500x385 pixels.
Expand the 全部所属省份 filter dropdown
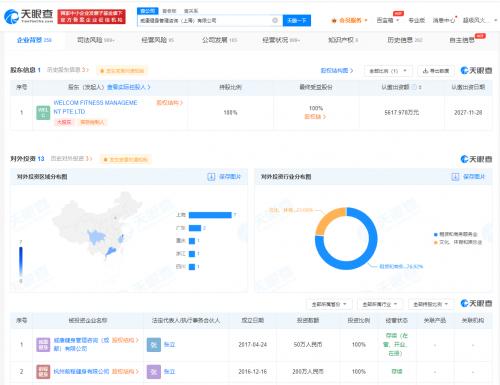(x=329, y=304)
